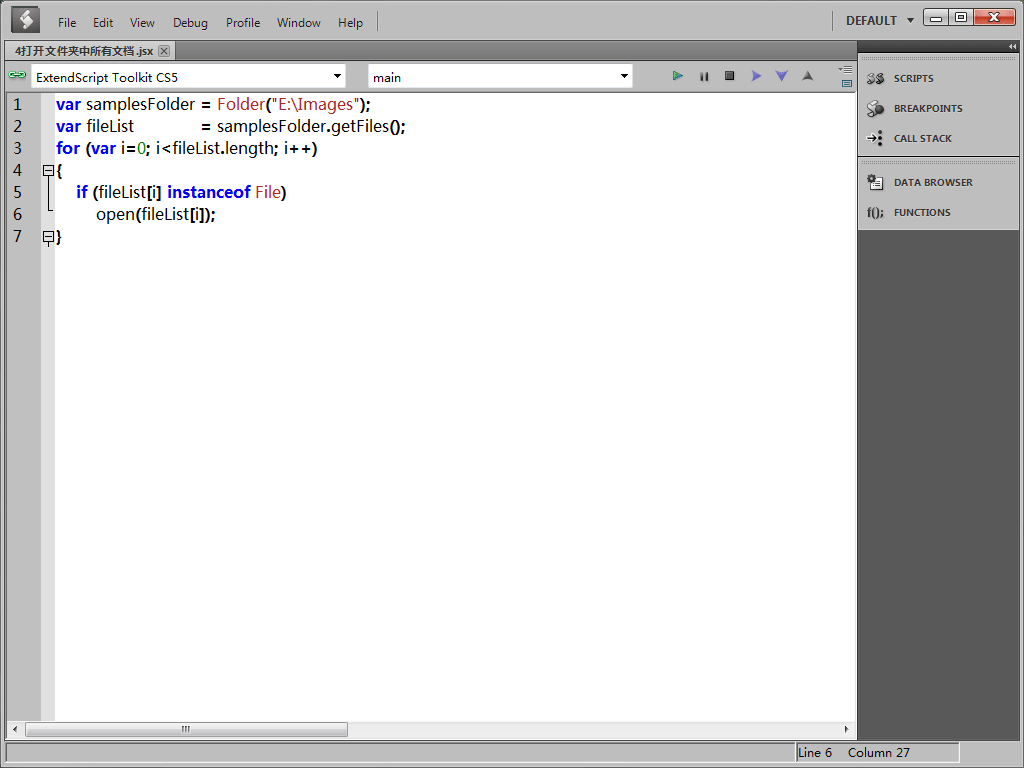Open the document flyout menu icon

click(846, 69)
